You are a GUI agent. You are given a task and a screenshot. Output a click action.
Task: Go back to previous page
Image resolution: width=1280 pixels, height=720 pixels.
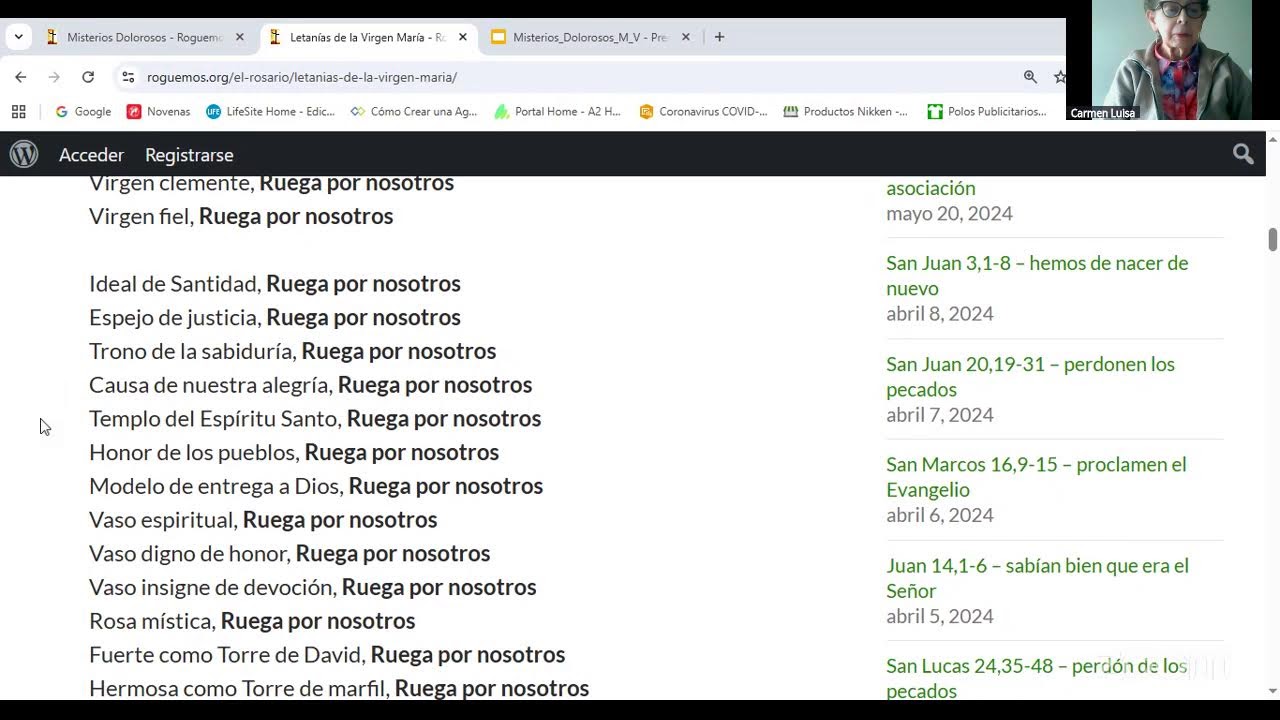click(21, 77)
